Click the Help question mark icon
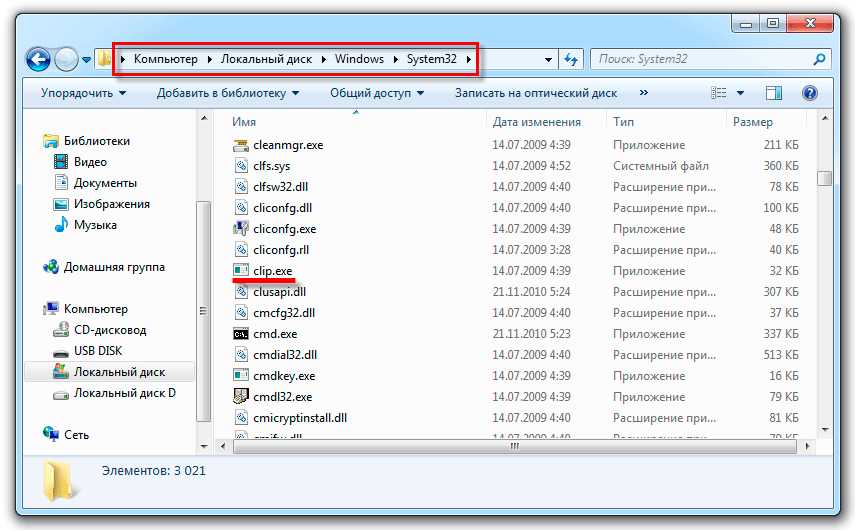Image resolution: width=855 pixels, height=530 pixels. [x=809, y=93]
